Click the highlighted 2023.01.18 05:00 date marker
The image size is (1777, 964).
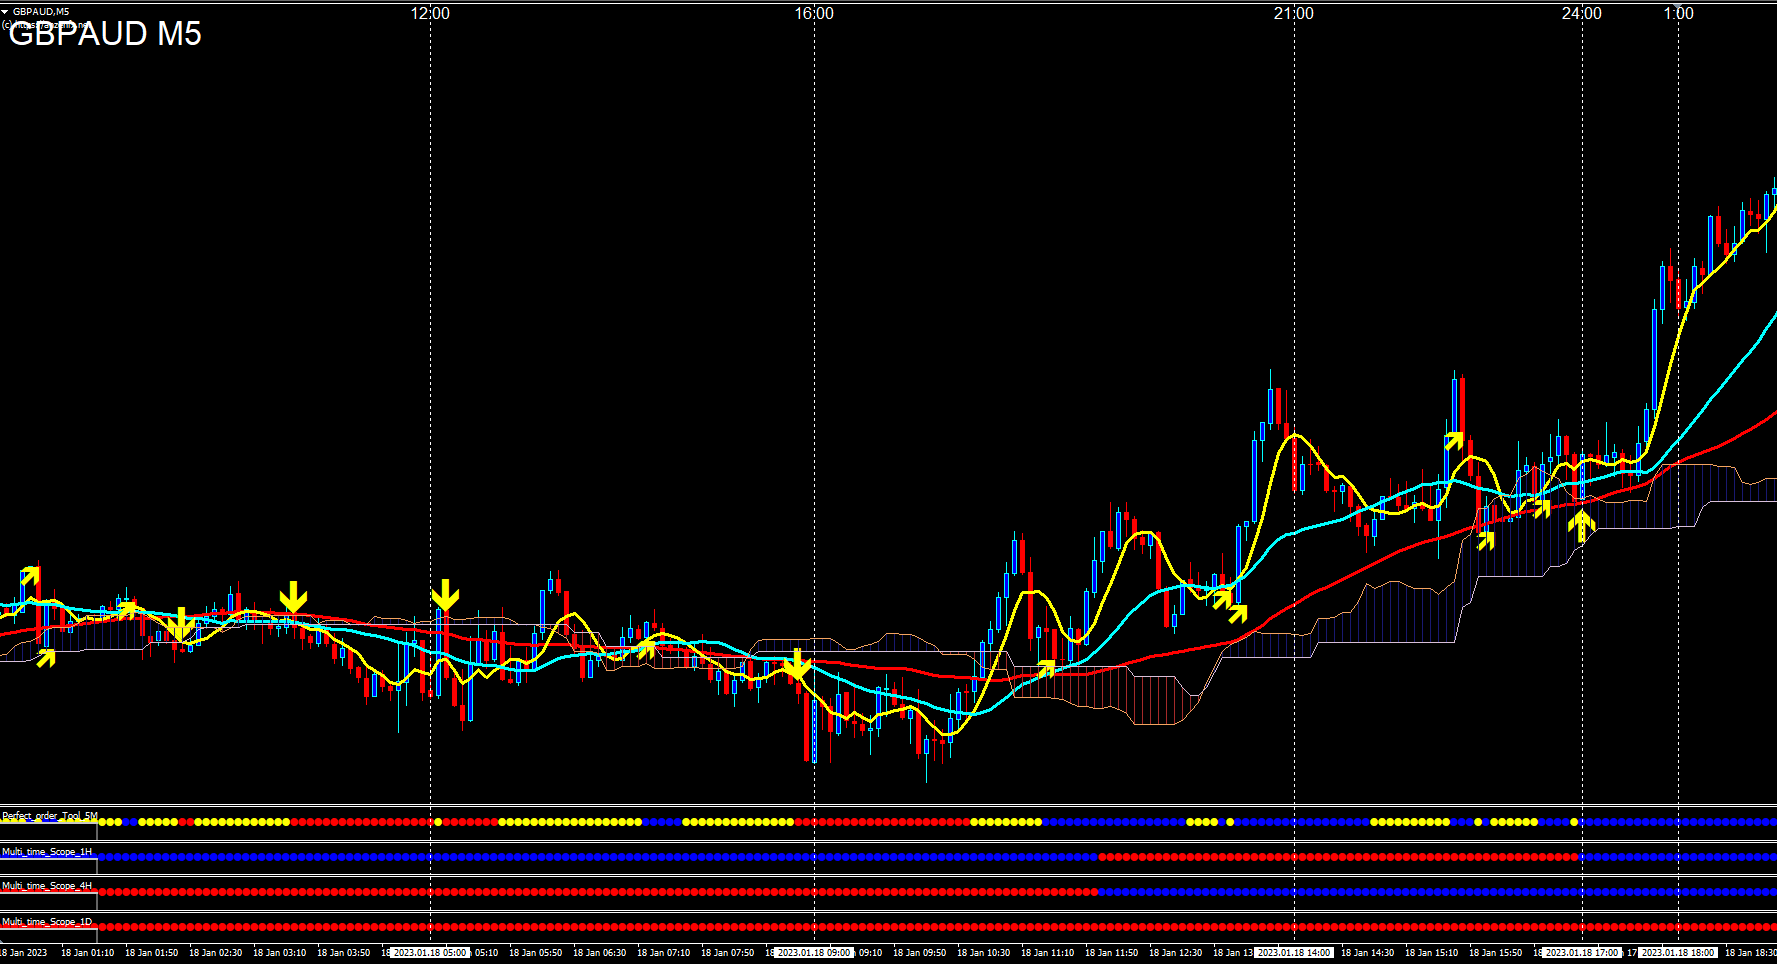click(430, 953)
